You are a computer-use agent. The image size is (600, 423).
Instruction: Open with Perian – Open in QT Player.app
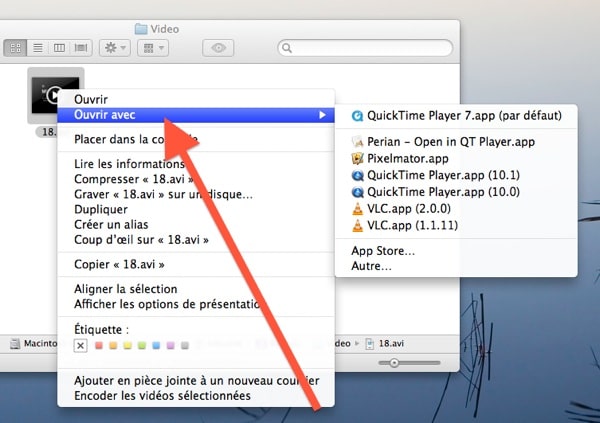pos(456,142)
